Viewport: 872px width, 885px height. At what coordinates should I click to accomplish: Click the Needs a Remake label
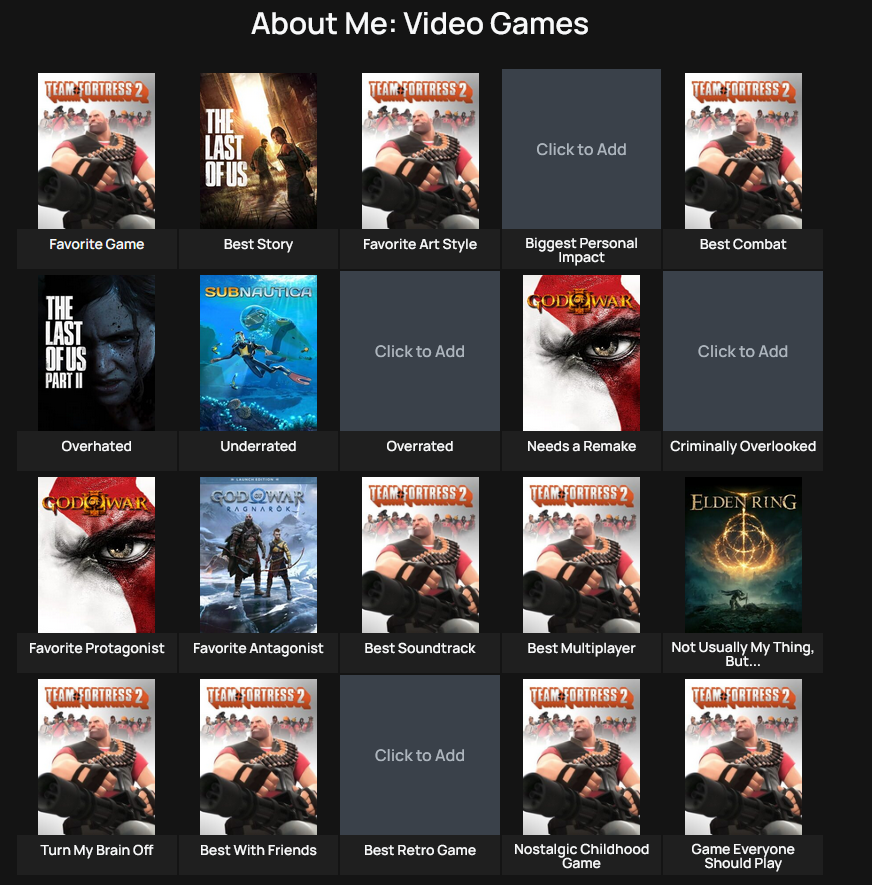(x=581, y=446)
